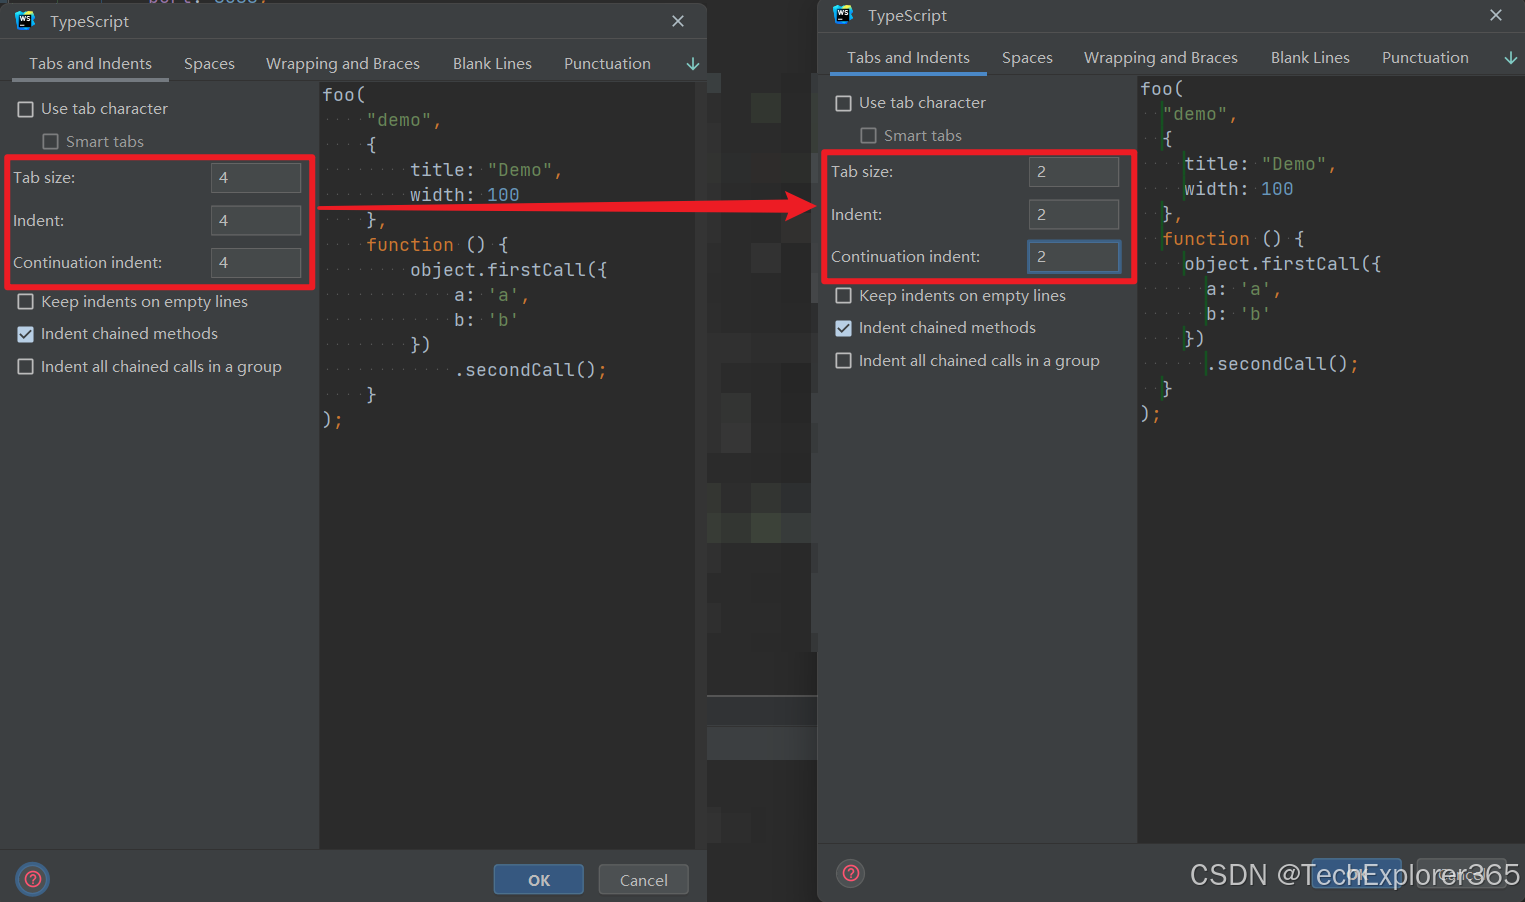Focus Continuation indent field showing 2

pos(1074,257)
